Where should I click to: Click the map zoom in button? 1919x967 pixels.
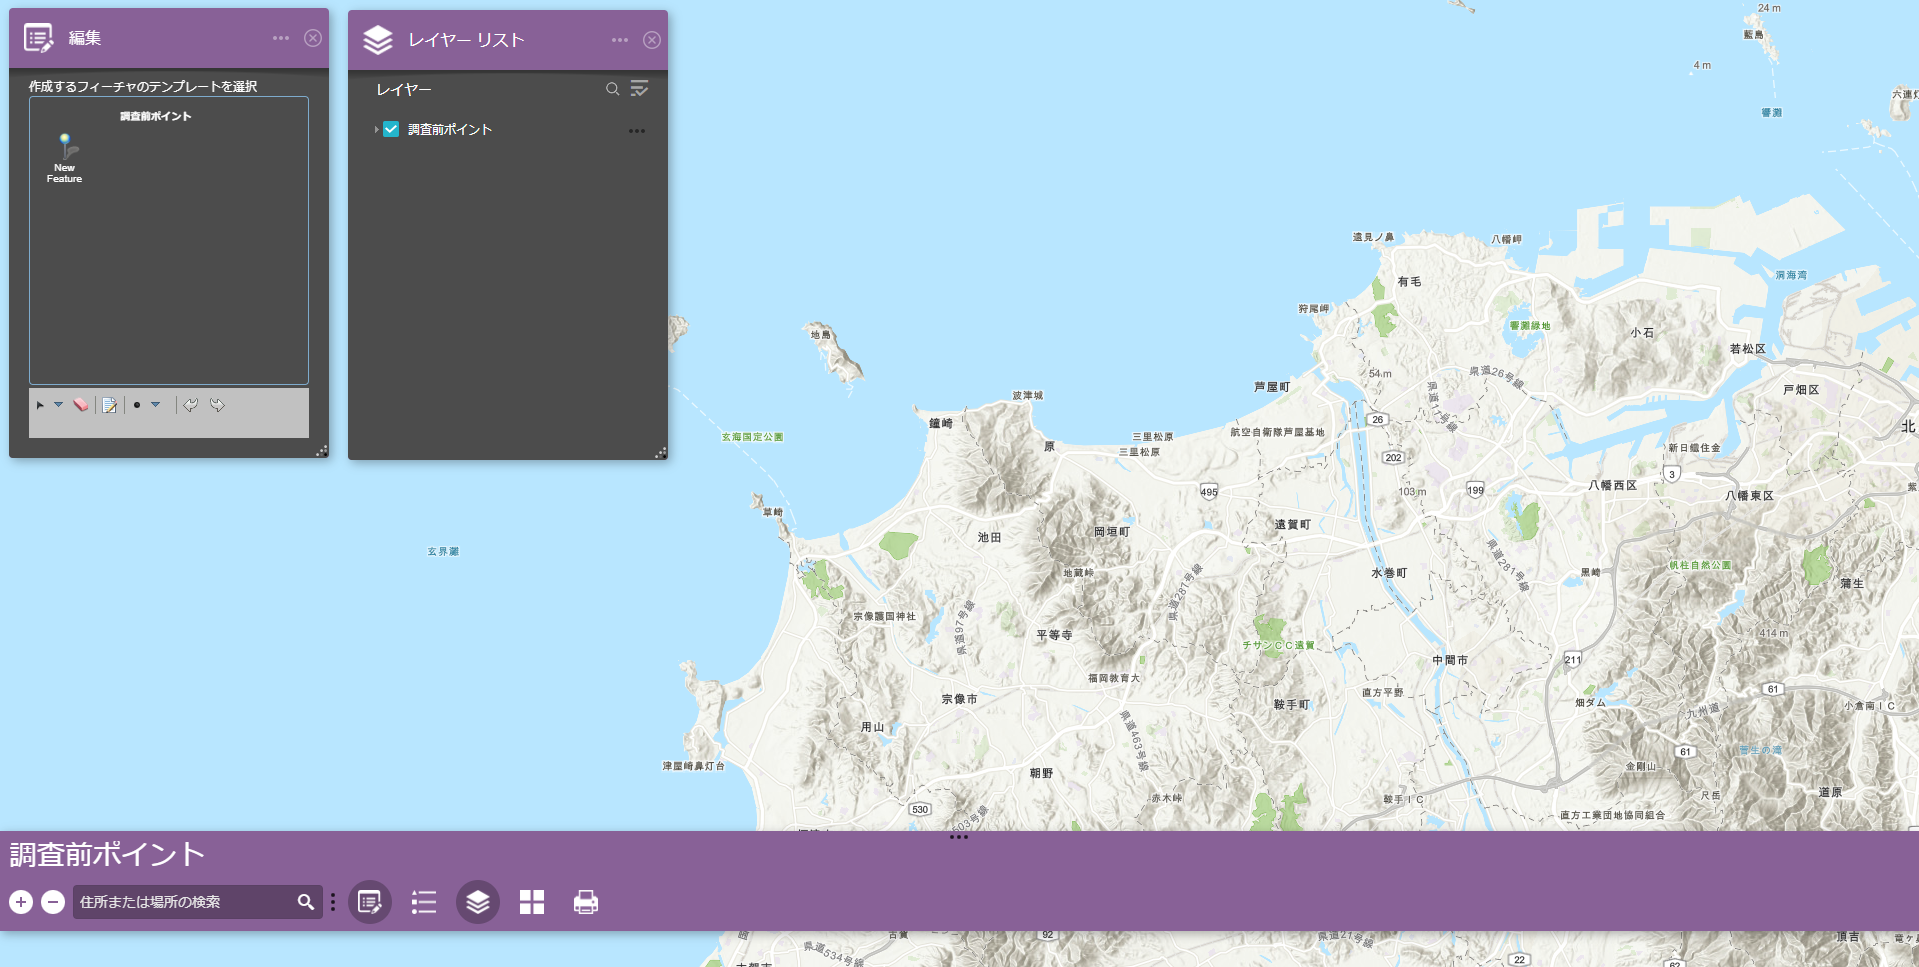(x=21, y=902)
